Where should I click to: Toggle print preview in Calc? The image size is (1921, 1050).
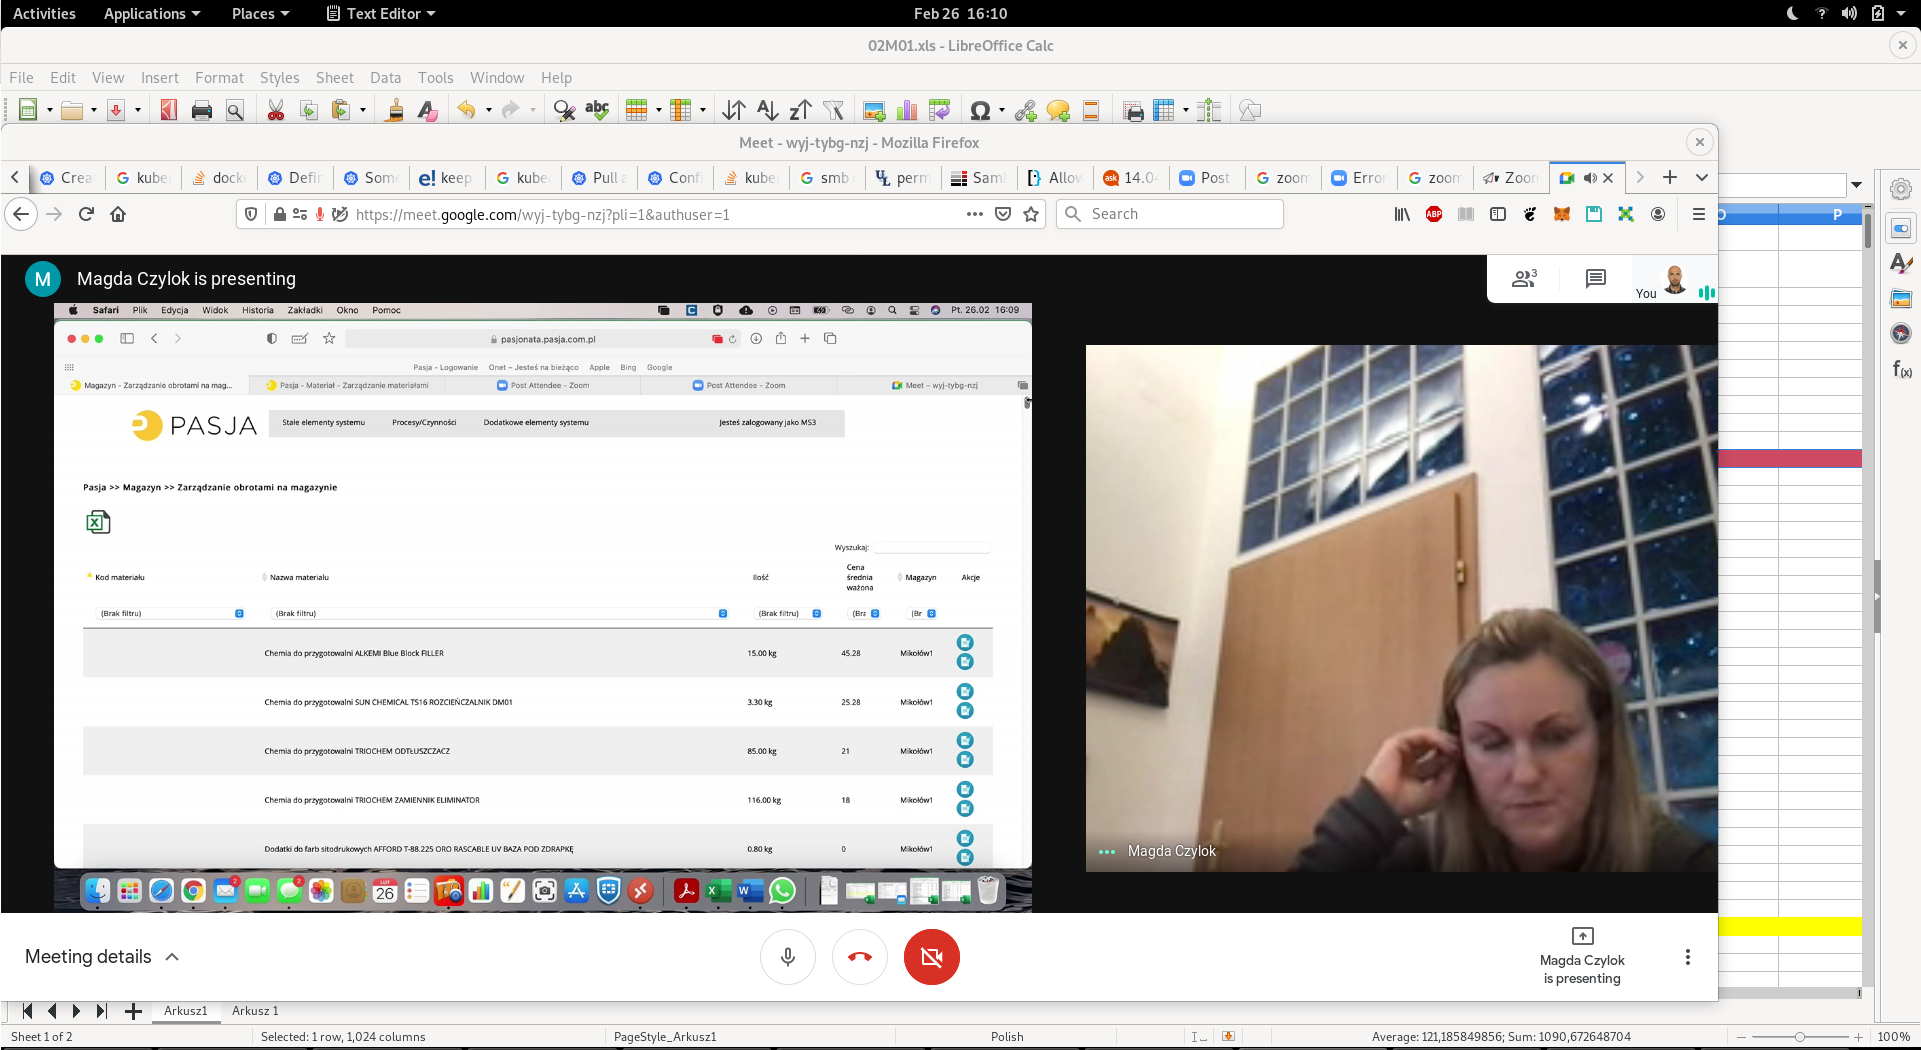(235, 110)
